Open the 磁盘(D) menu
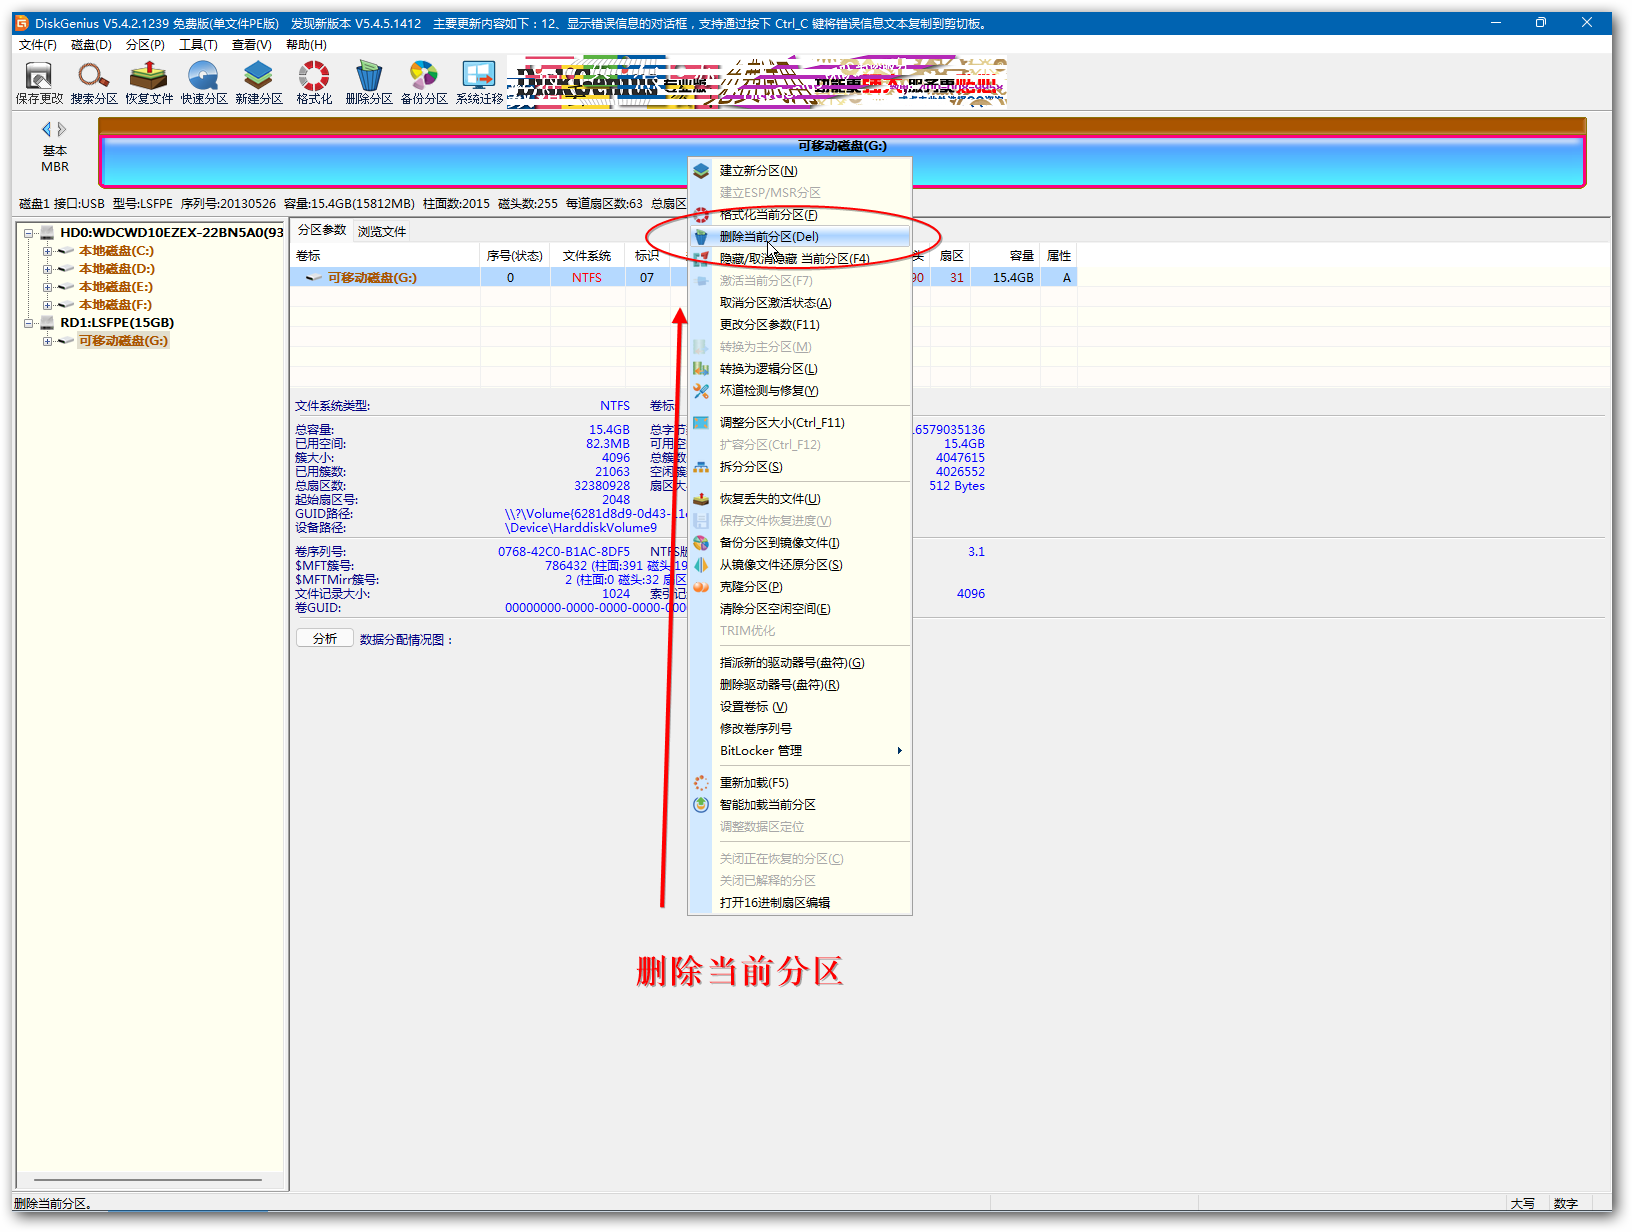This screenshot has height=1232, width=1632. coord(91,45)
